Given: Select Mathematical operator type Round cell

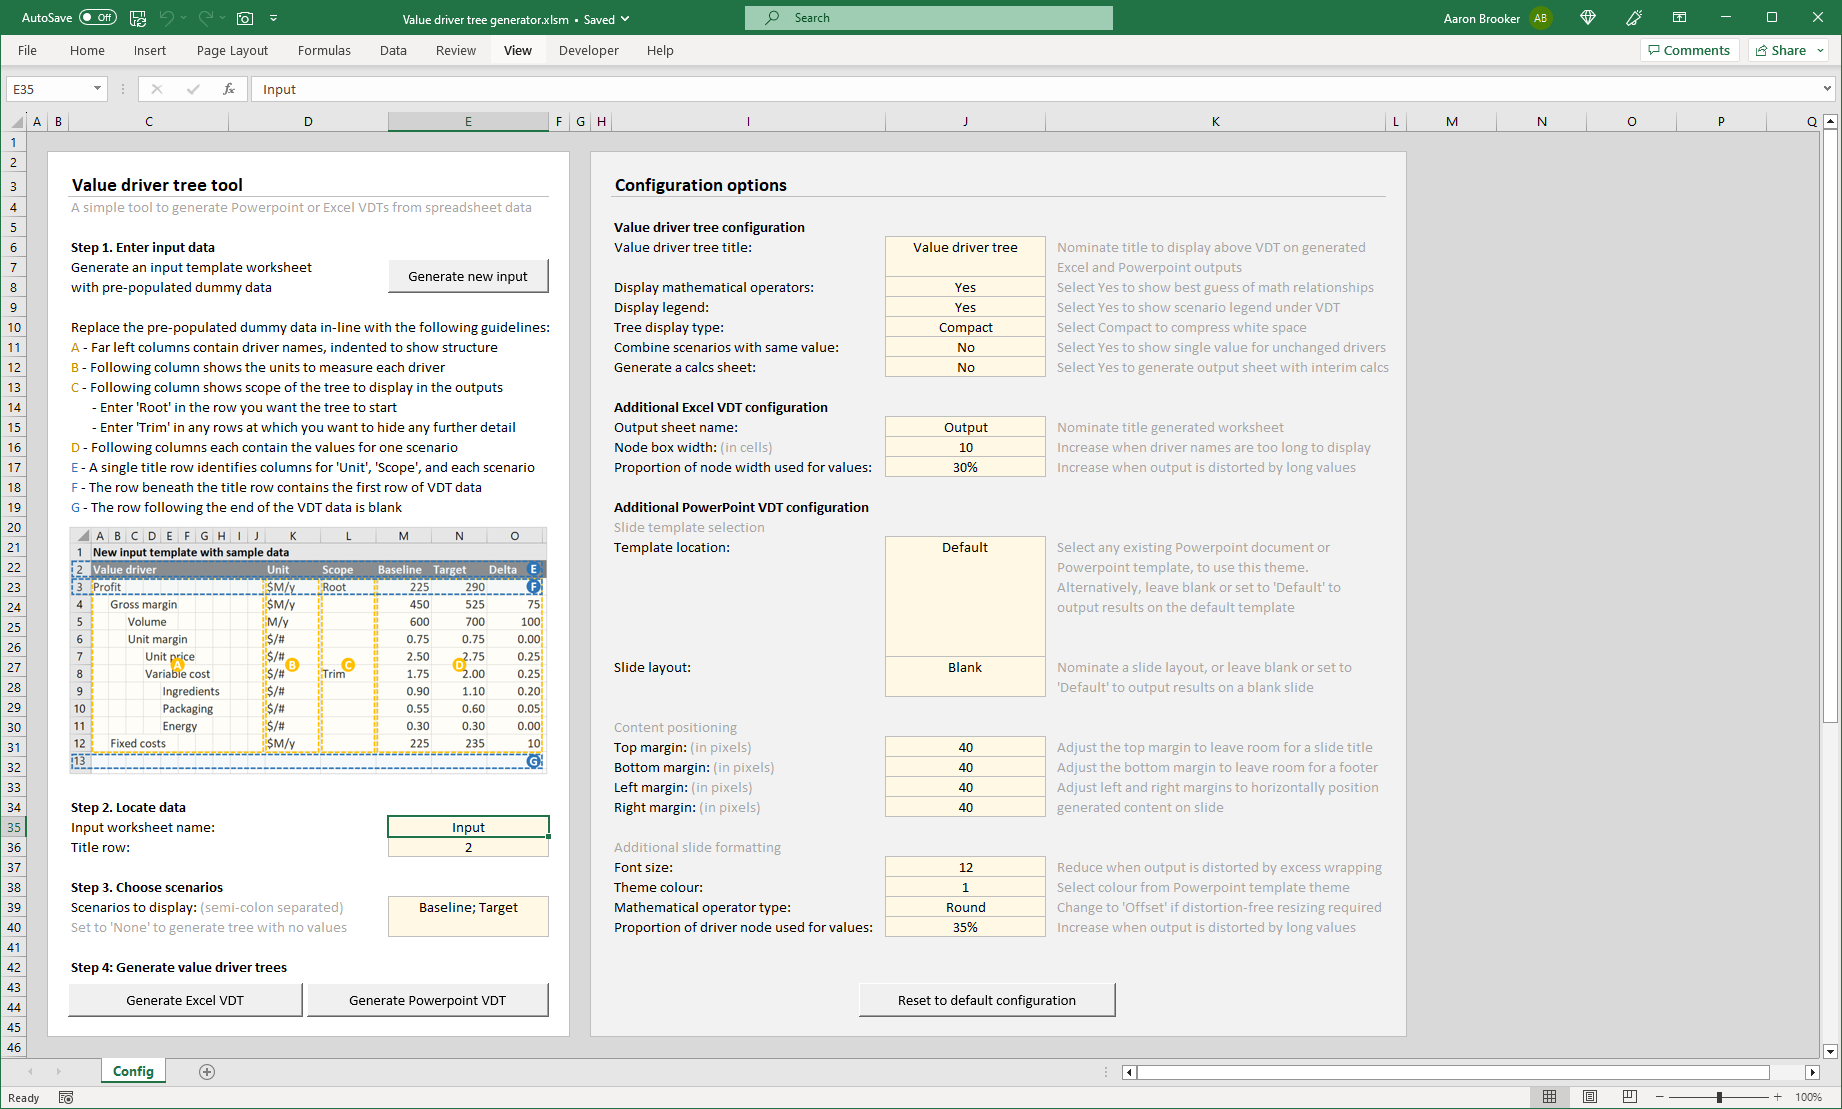Looking at the screenshot, I should (x=965, y=907).
